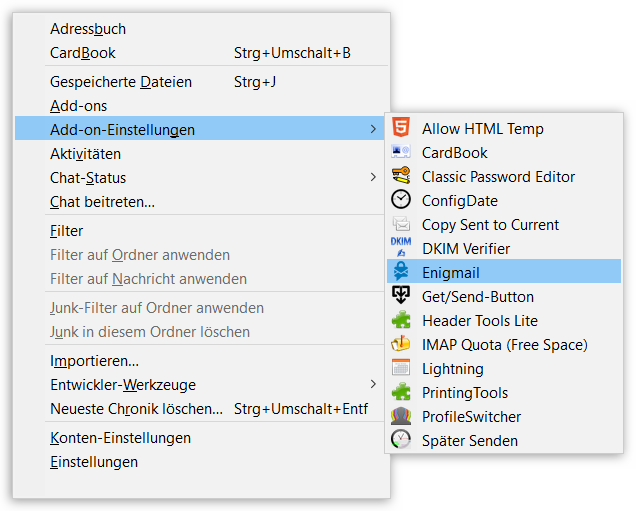Choose Neueste Chronik löschen…
This screenshot has height=511, width=636.
tap(136, 408)
